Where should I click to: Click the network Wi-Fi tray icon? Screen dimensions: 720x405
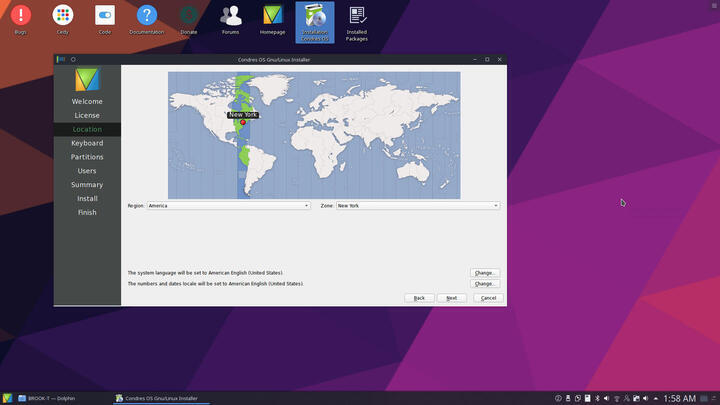point(617,398)
